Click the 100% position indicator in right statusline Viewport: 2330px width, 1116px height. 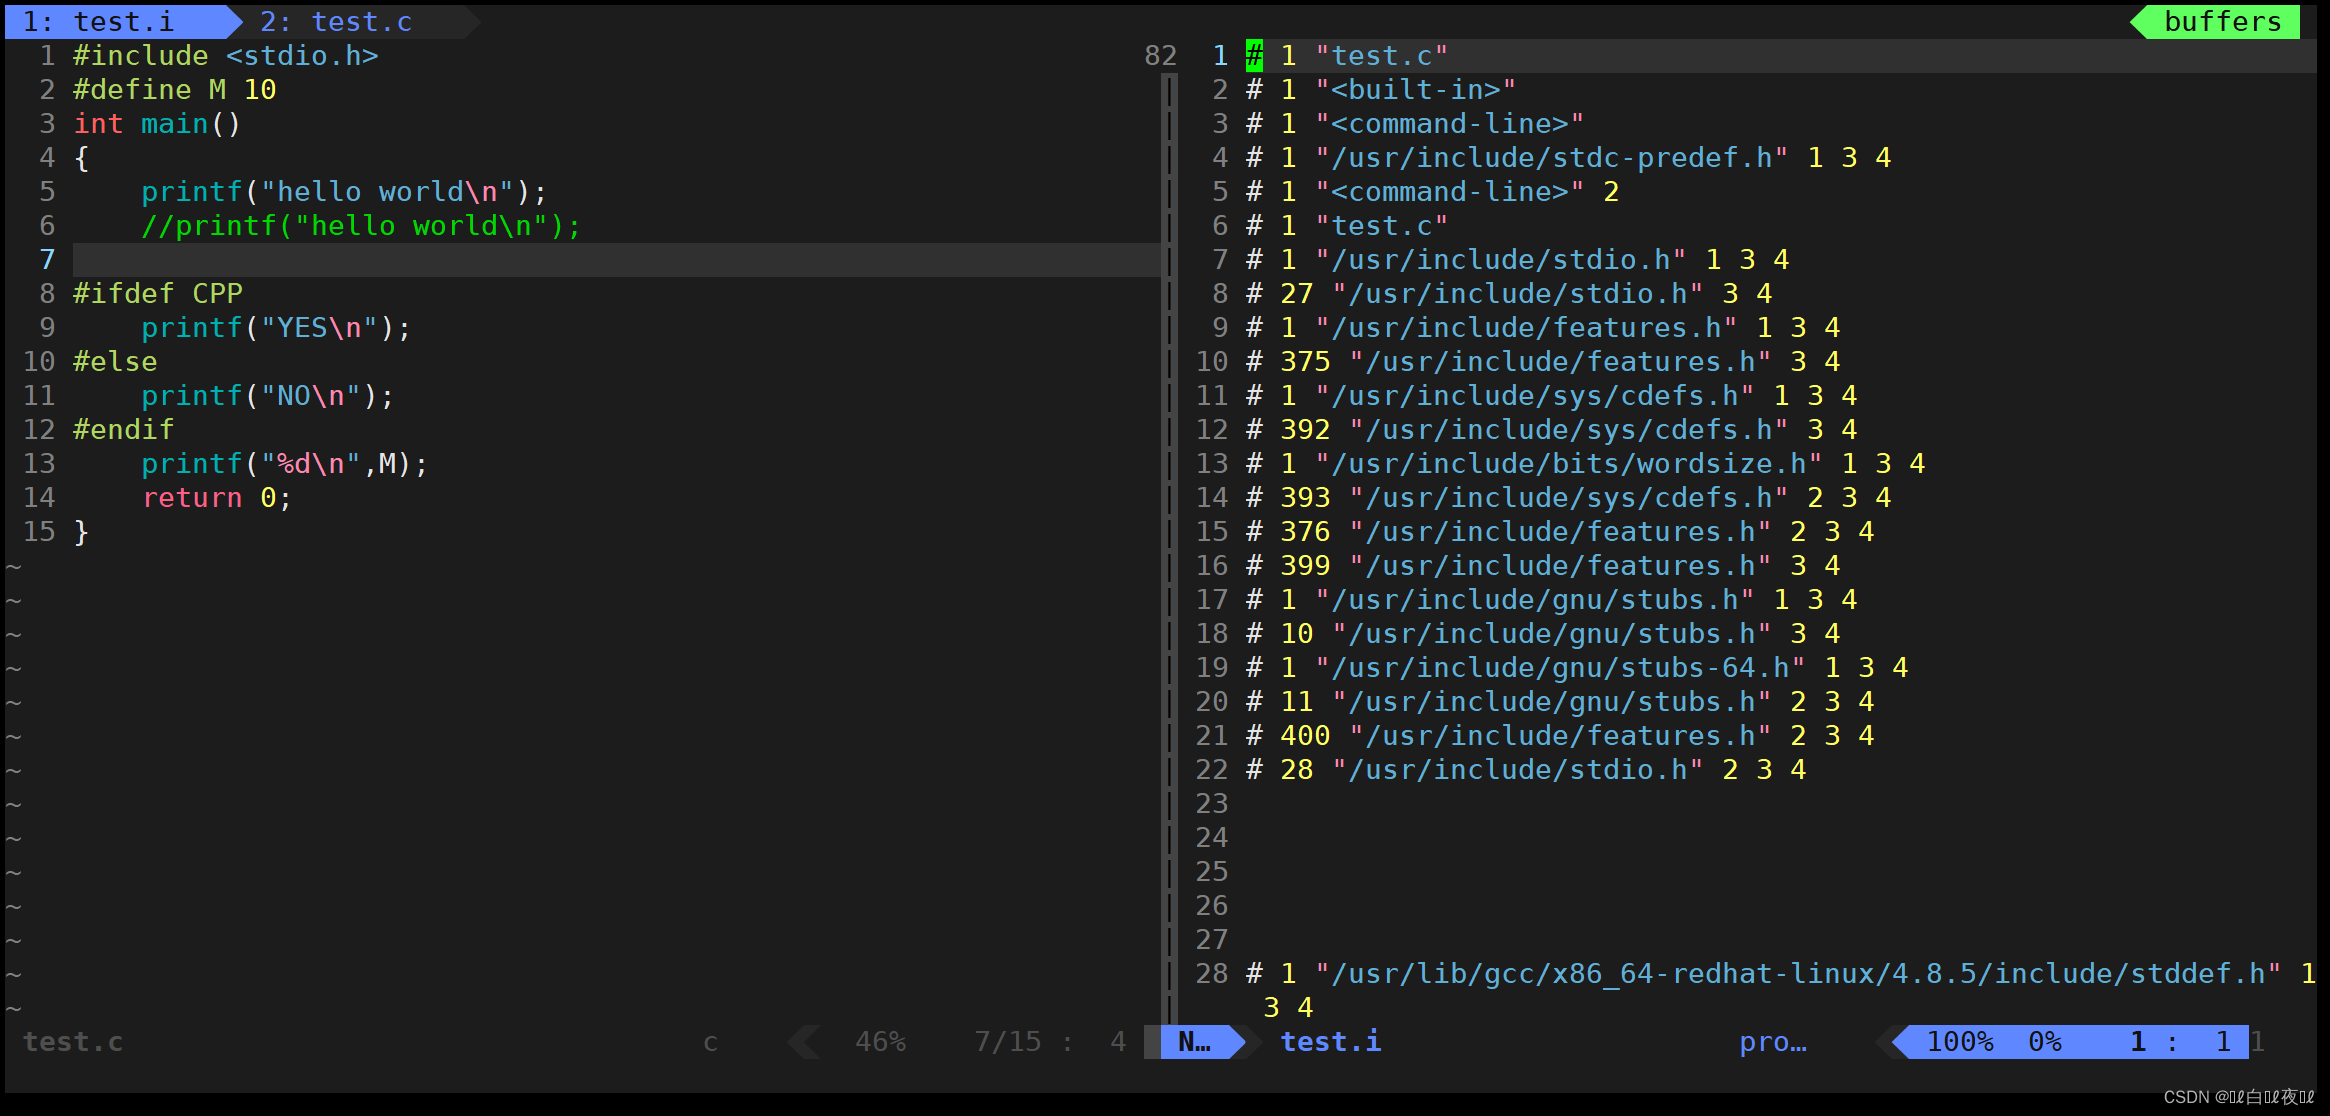tap(1960, 1041)
